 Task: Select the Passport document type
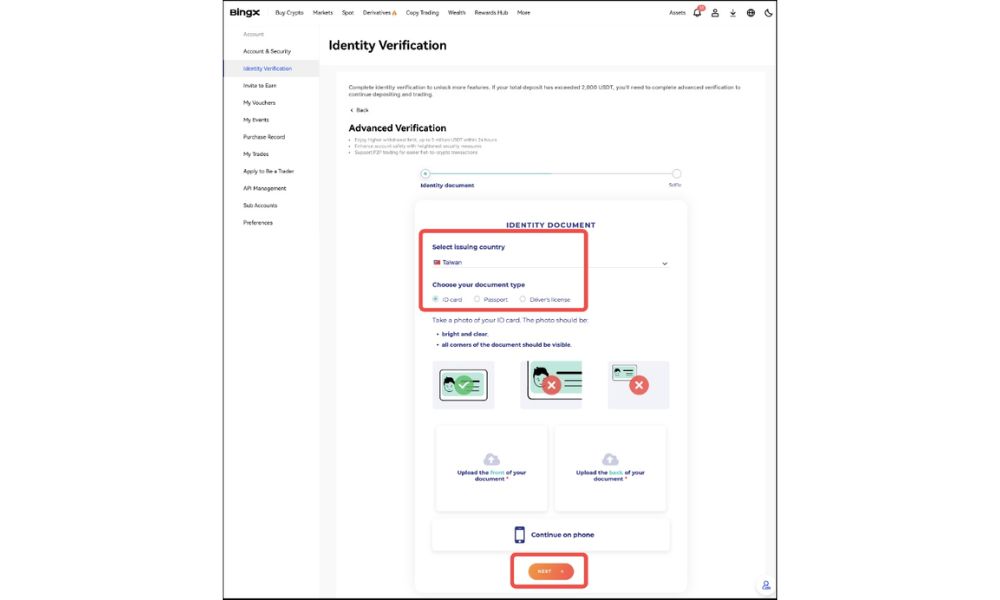pyautogui.click(x=477, y=298)
